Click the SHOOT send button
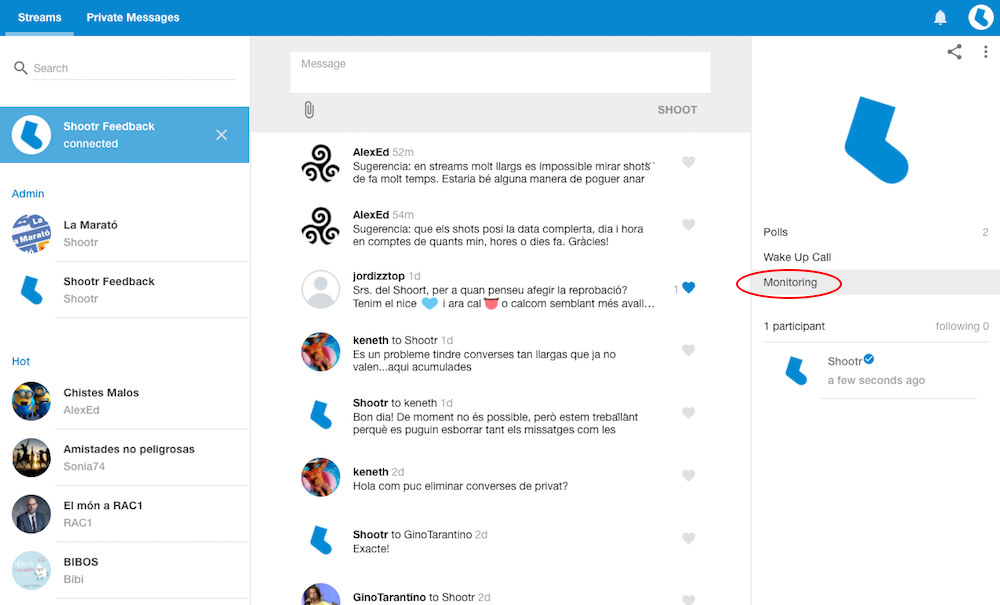Image resolution: width=1000 pixels, height=605 pixels. [677, 110]
